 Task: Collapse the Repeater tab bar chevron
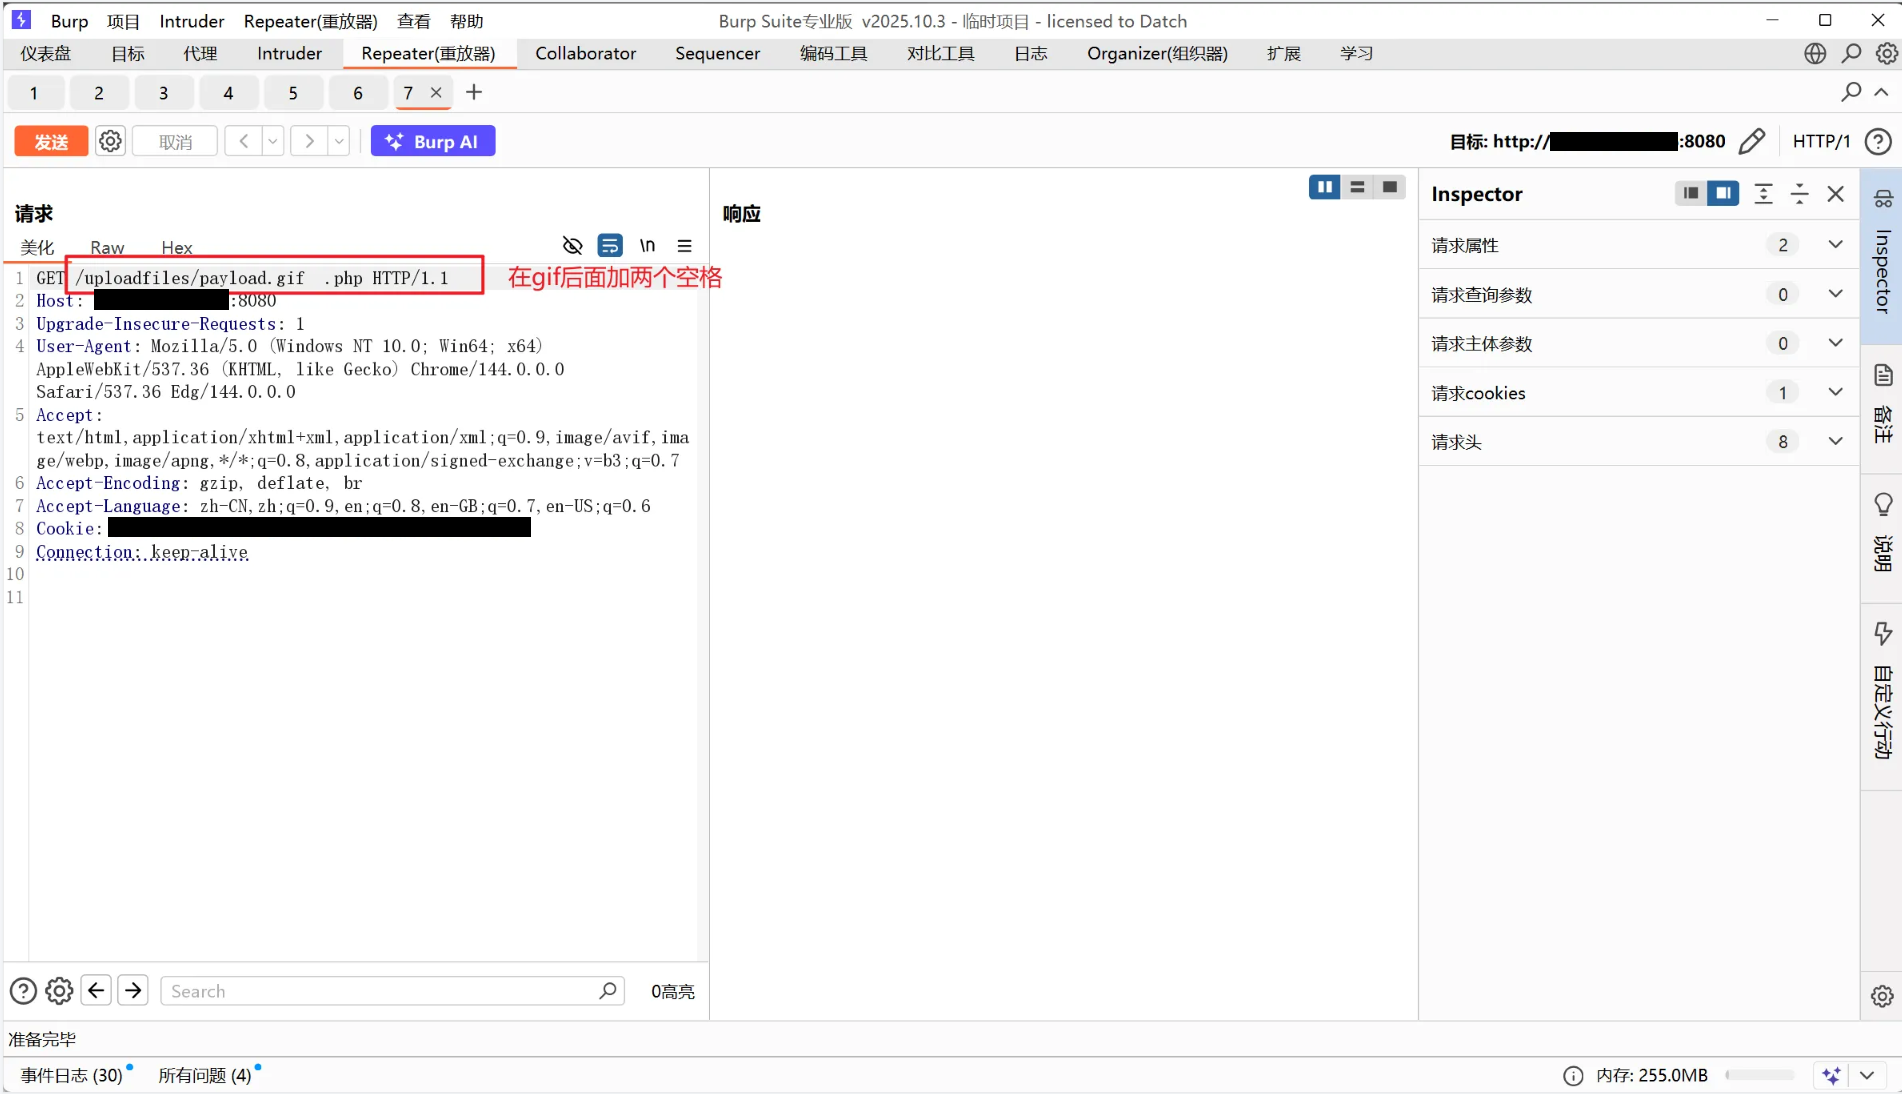1881,92
